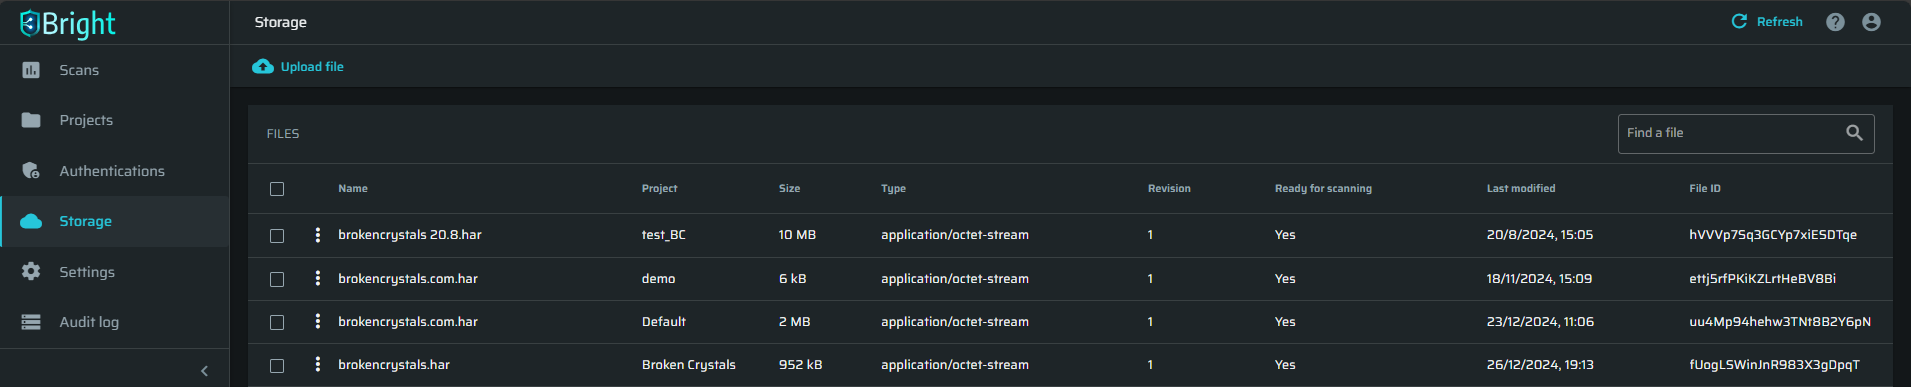The image size is (1911, 387).
Task: Click the cloud Upload file icon
Action: (x=263, y=66)
